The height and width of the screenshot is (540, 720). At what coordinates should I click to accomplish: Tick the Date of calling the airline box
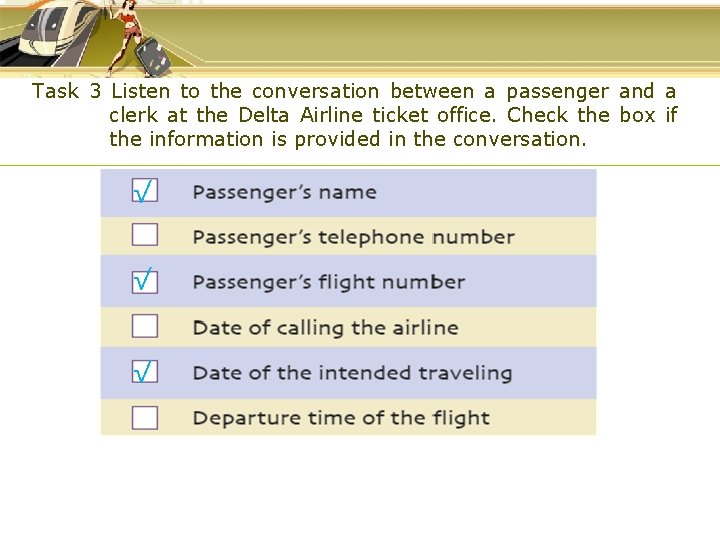pos(145,326)
